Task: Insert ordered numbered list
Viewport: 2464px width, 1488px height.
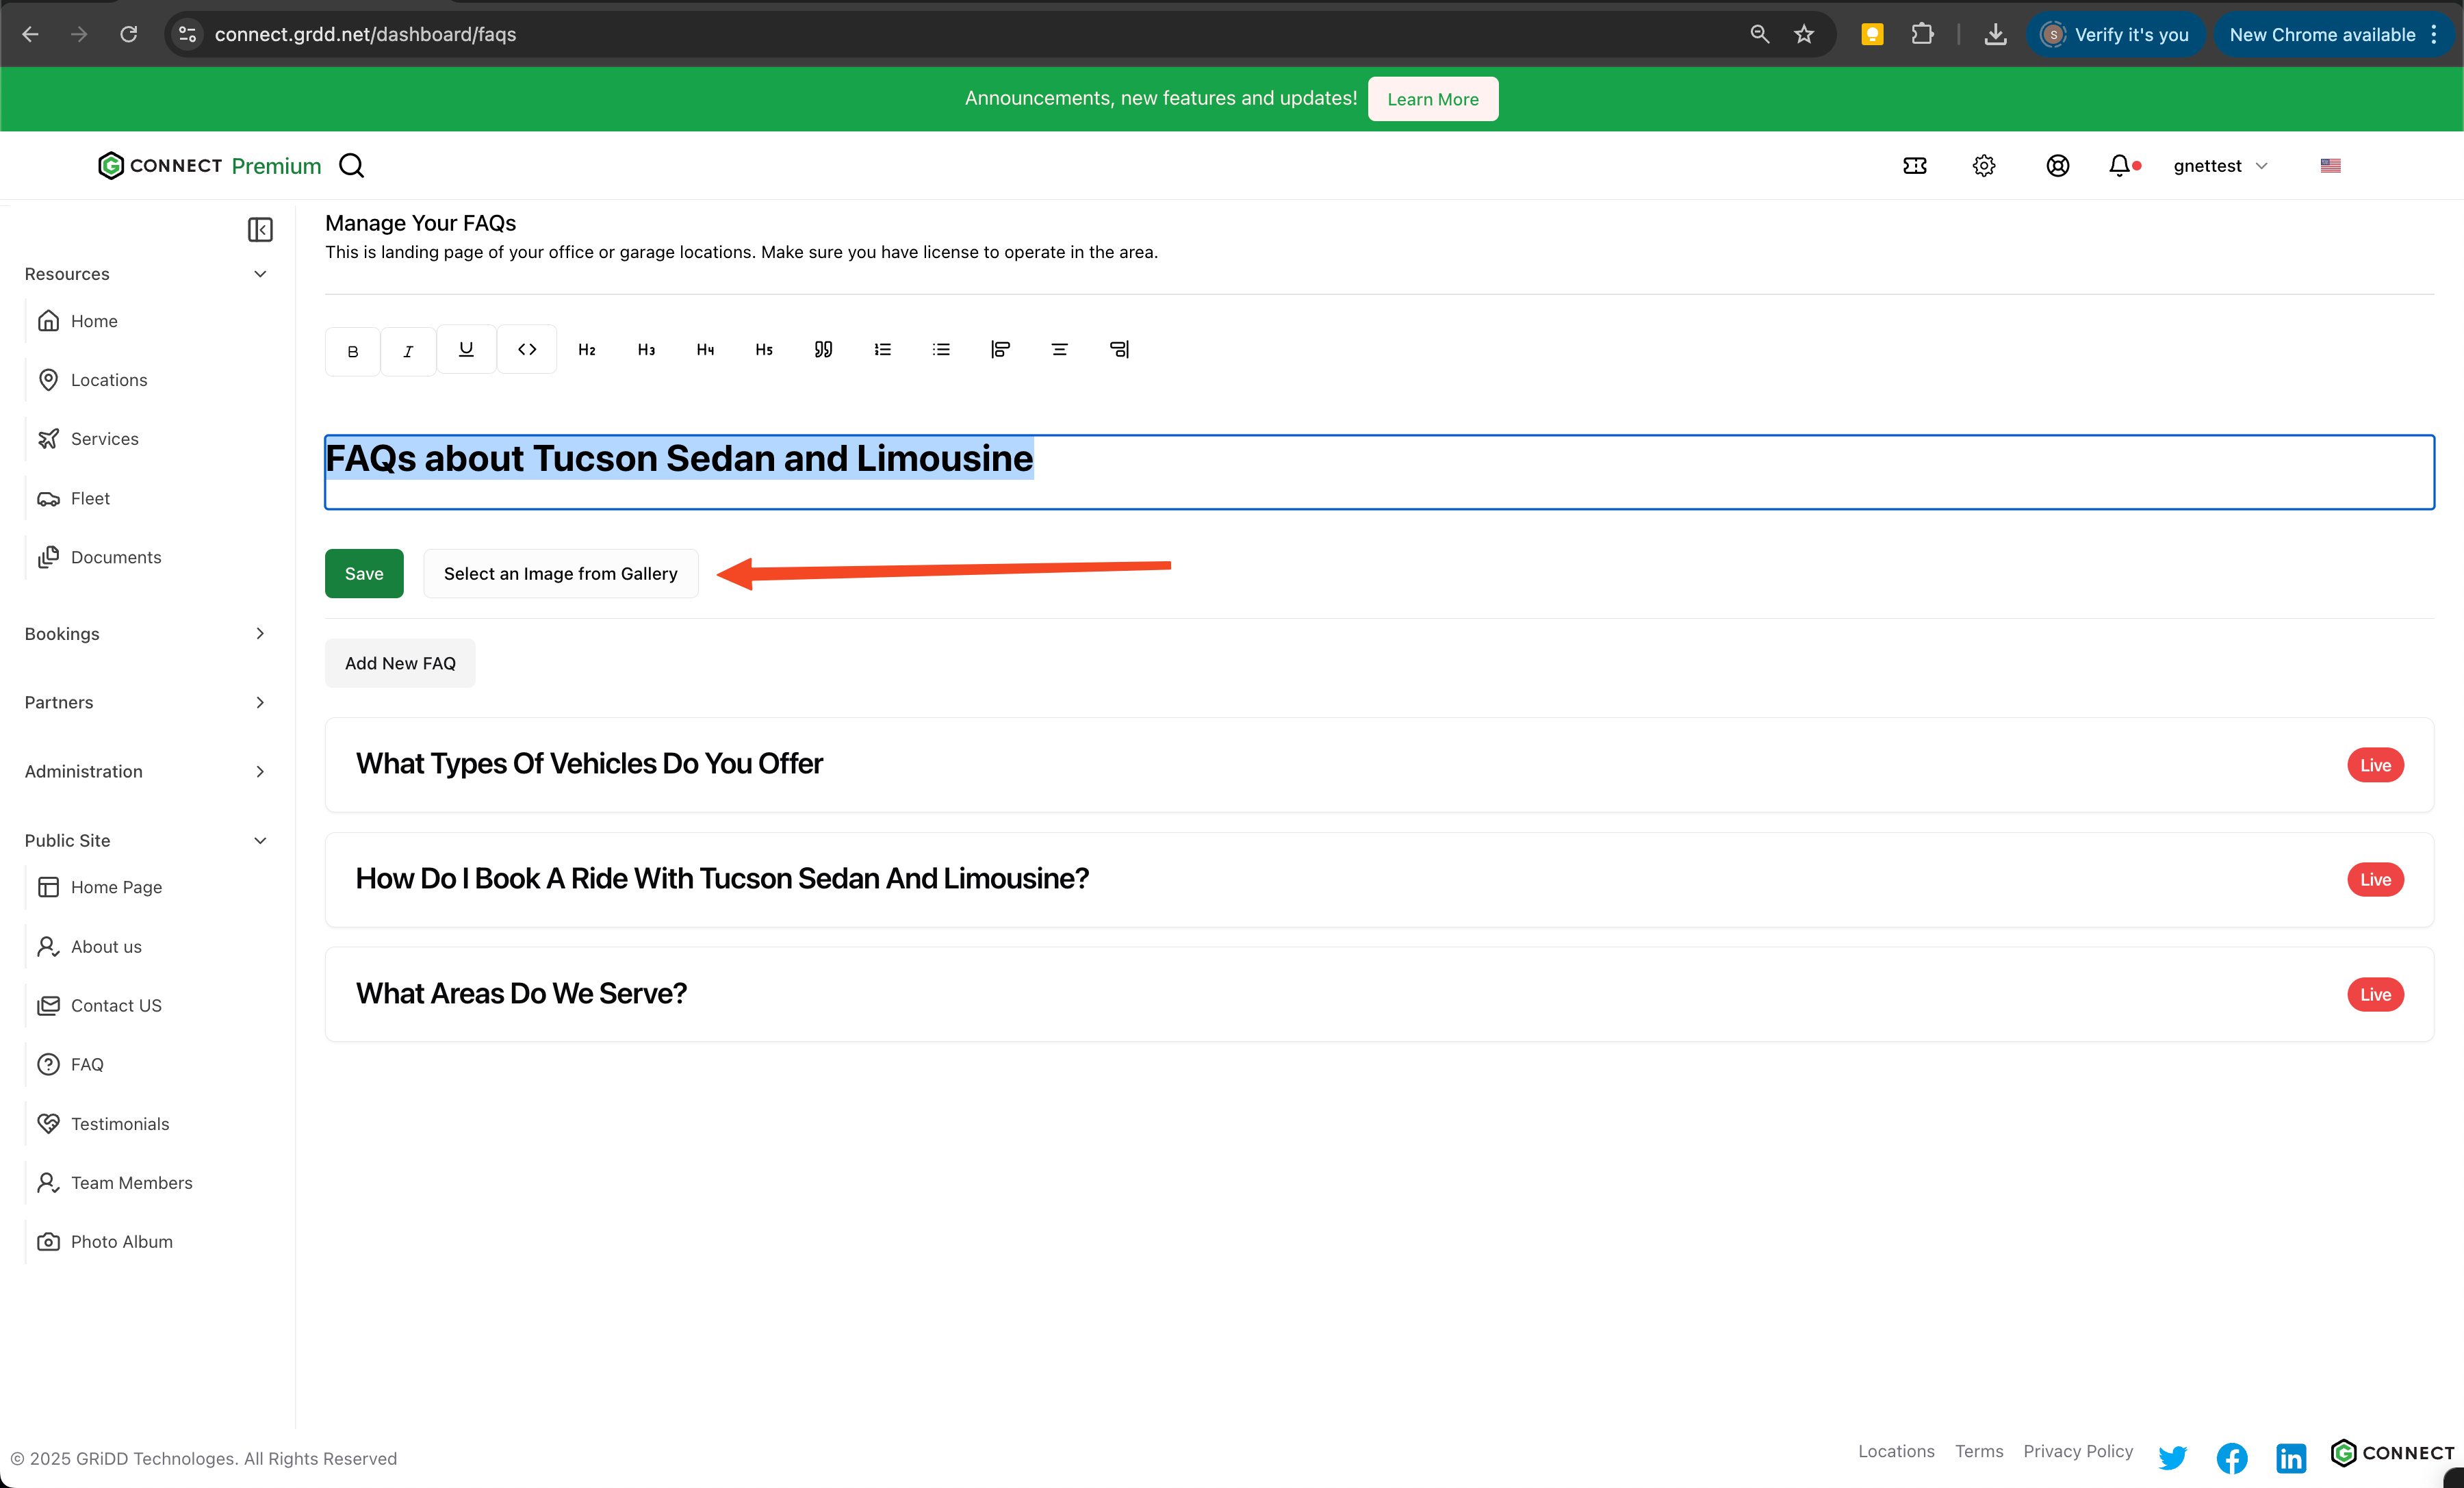Action: pyautogui.click(x=882, y=349)
